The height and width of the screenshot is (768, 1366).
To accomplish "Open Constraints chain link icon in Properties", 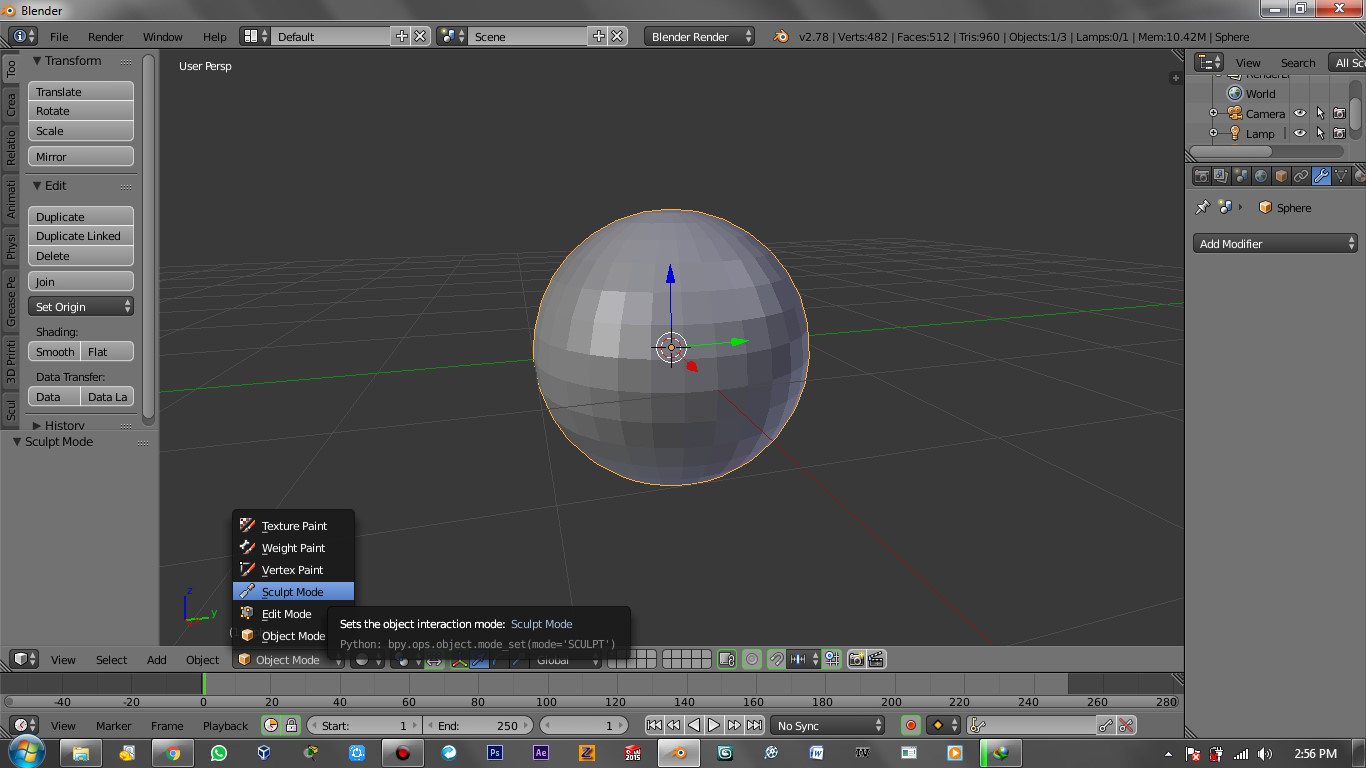I will pyautogui.click(x=1301, y=175).
